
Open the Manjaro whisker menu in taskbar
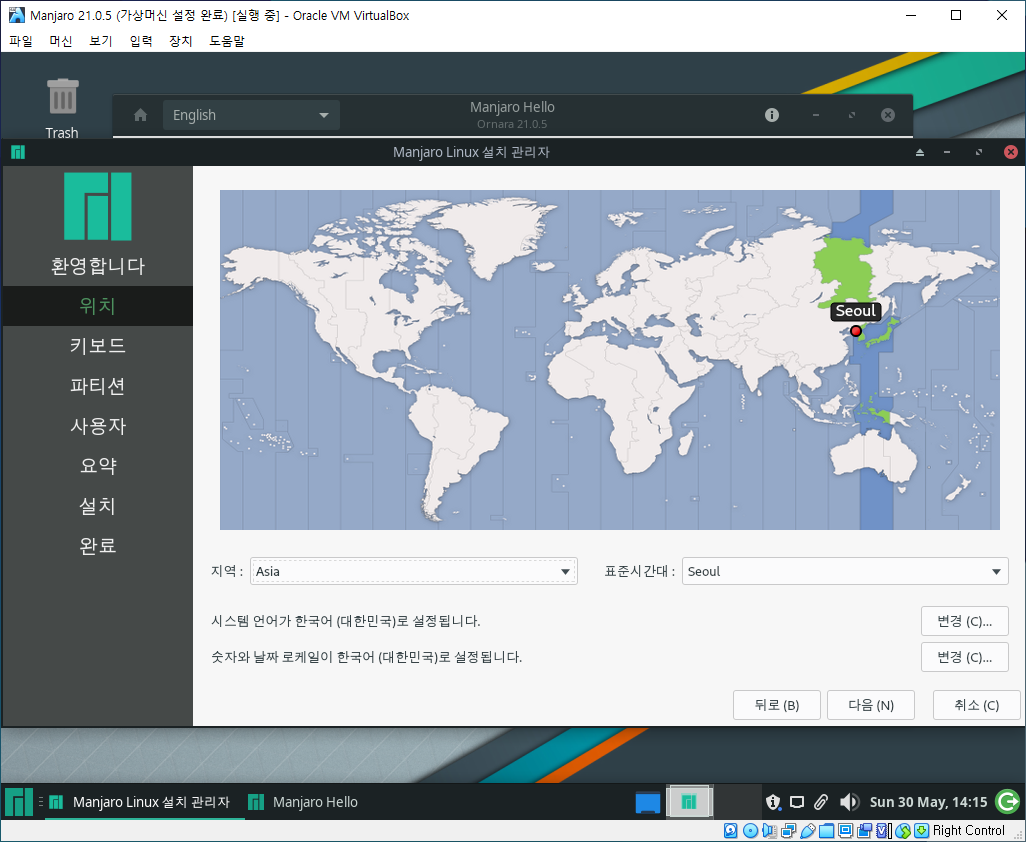coord(18,801)
